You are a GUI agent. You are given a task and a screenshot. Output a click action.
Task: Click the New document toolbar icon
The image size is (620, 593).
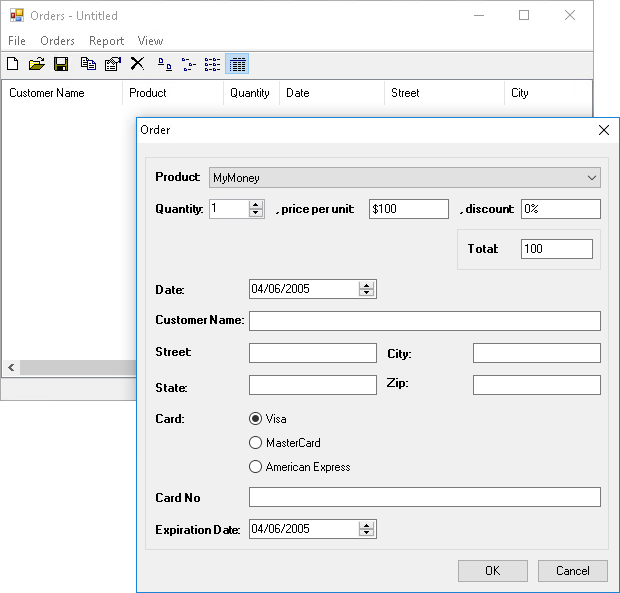coord(13,64)
